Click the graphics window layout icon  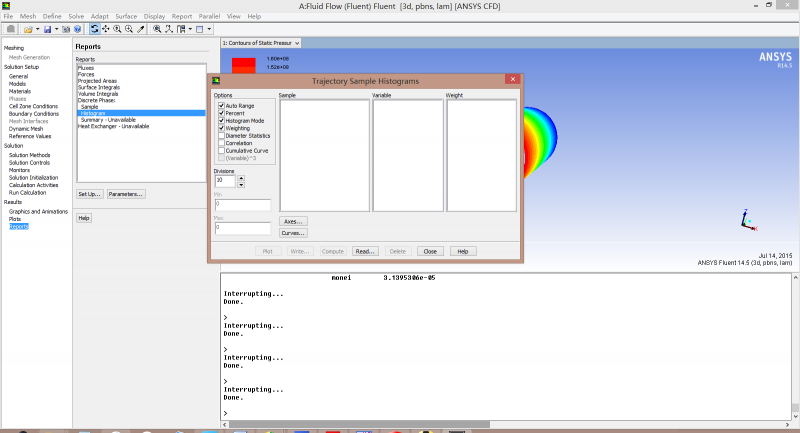[200, 29]
